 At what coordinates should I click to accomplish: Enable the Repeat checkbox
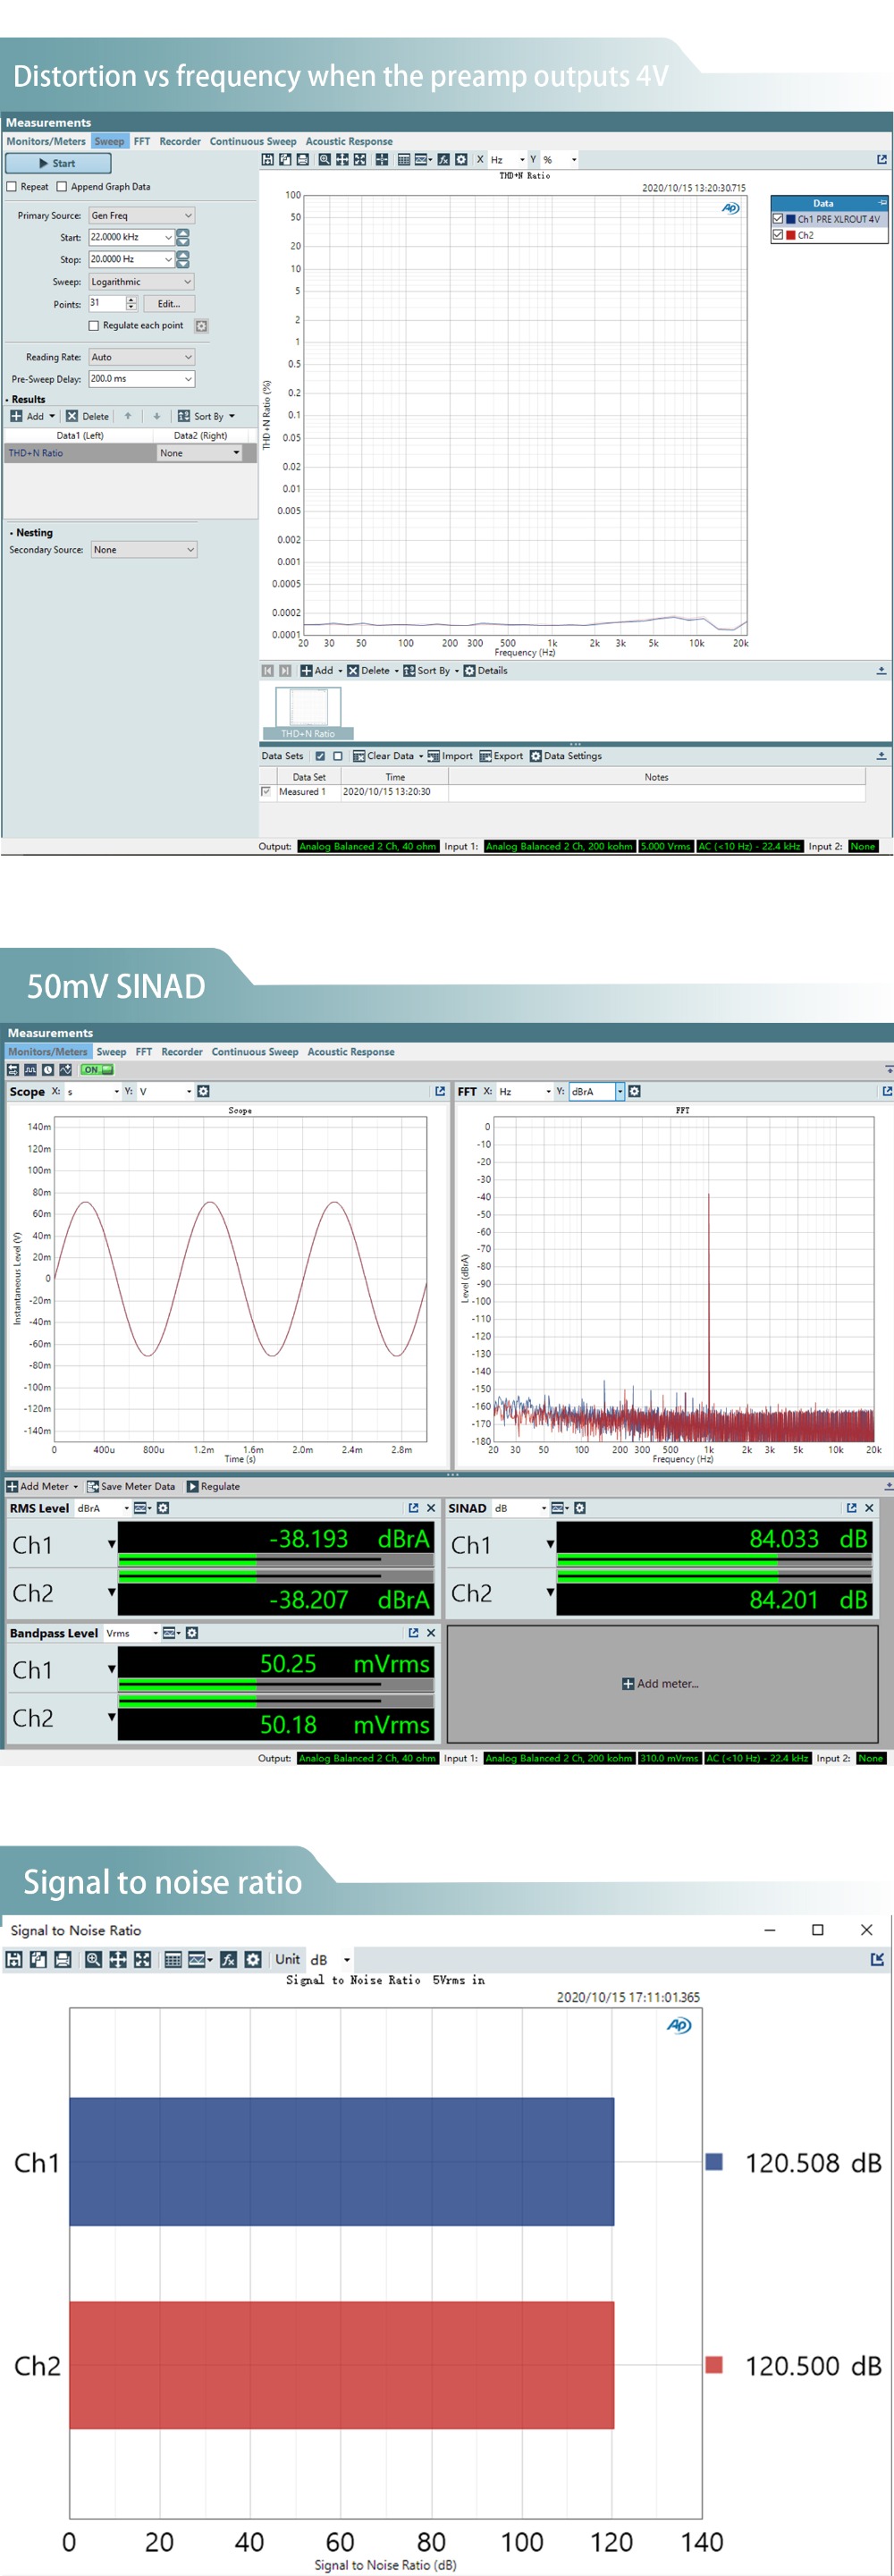[12, 187]
